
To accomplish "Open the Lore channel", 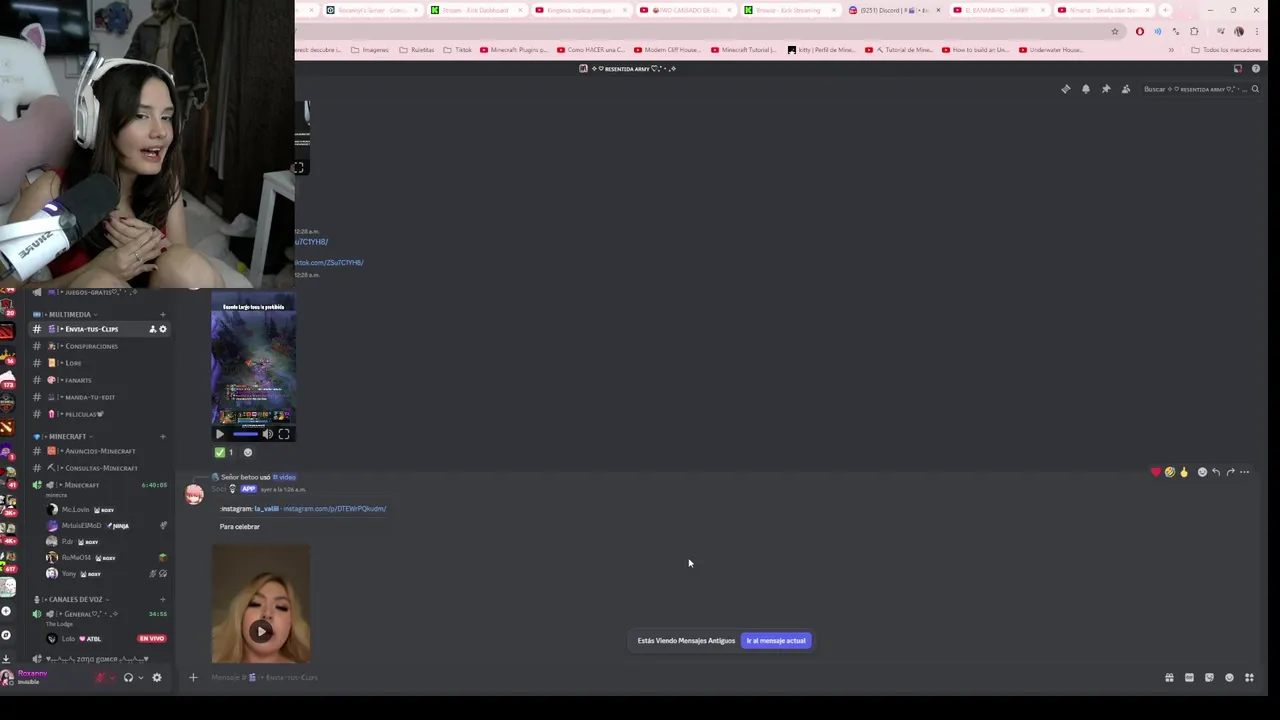I will tap(100, 363).
